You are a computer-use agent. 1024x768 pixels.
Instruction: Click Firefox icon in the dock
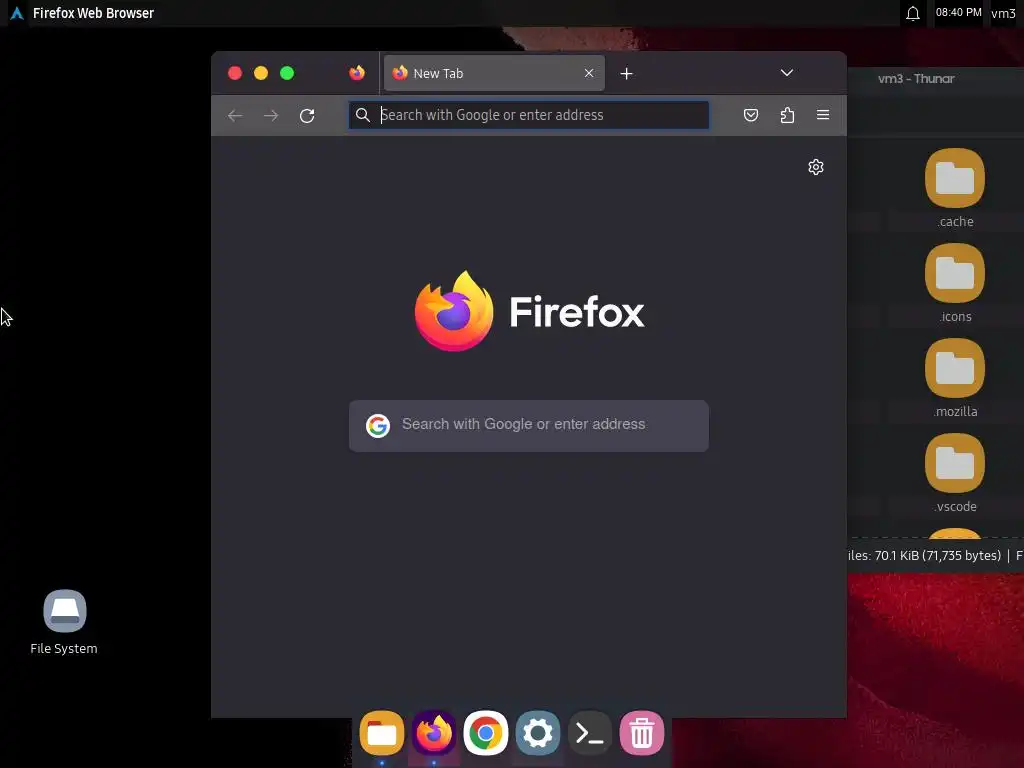(x=434, y=733)
